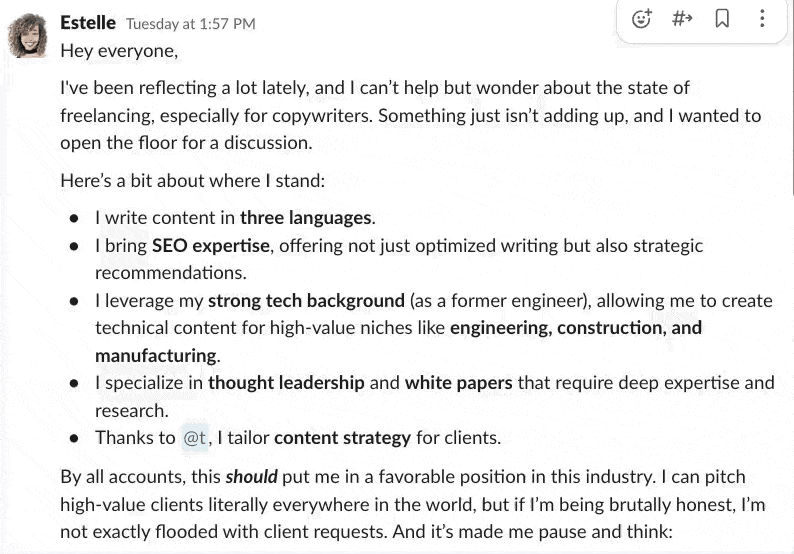Click the bold "manufacturing" word
The width and height of the screenshot is (794, 554).
[x=155, y=355]
